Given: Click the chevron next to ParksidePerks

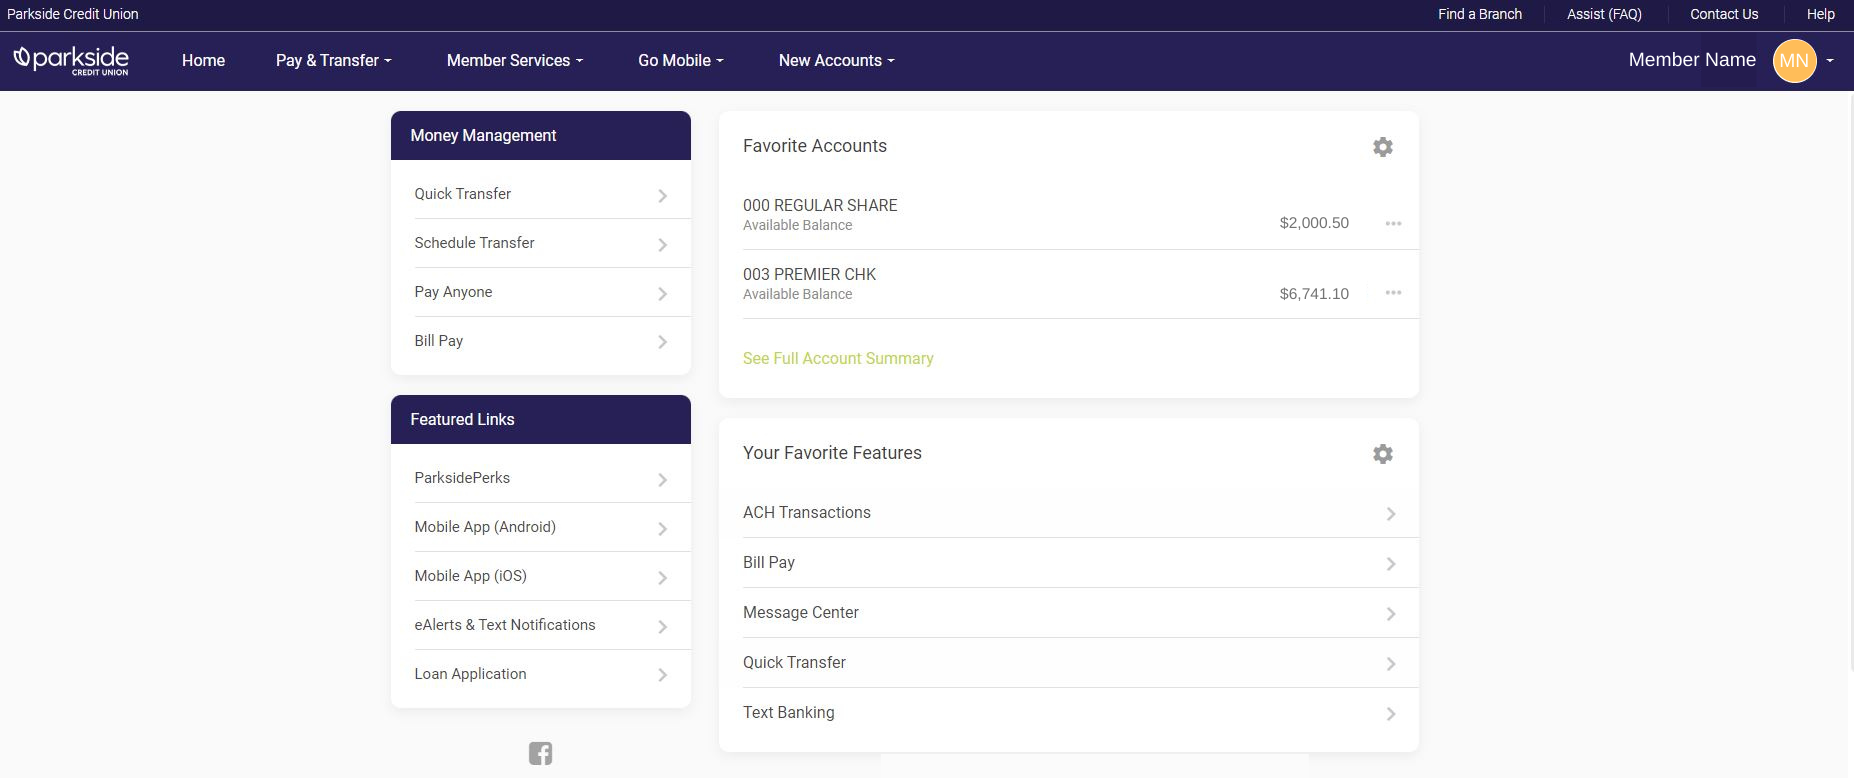Looking at the screenshot, I should pyautogui.click(x=662, y=480).
